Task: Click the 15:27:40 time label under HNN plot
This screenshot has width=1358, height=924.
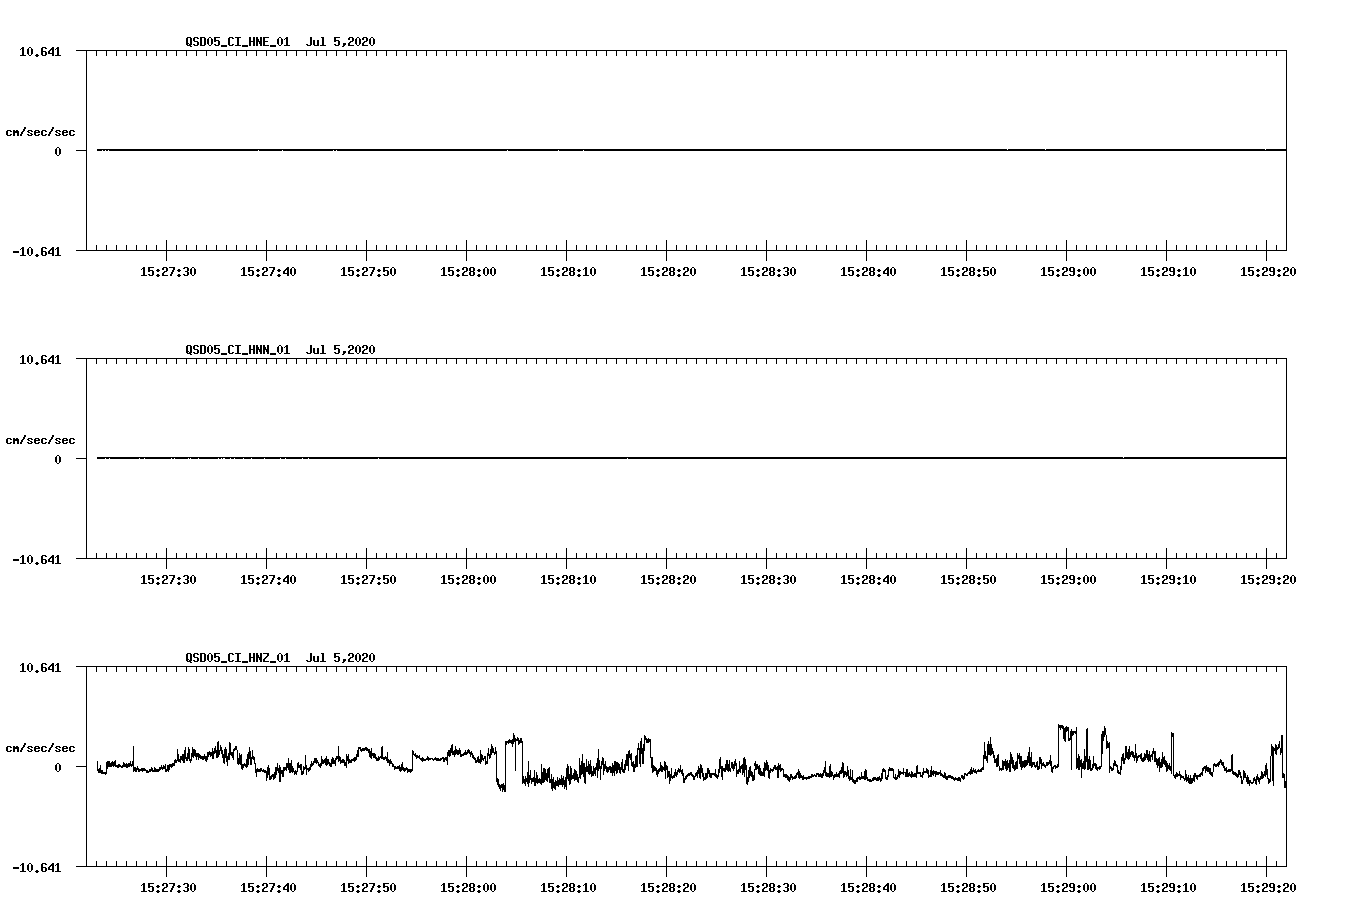Action: coord(268,580)
